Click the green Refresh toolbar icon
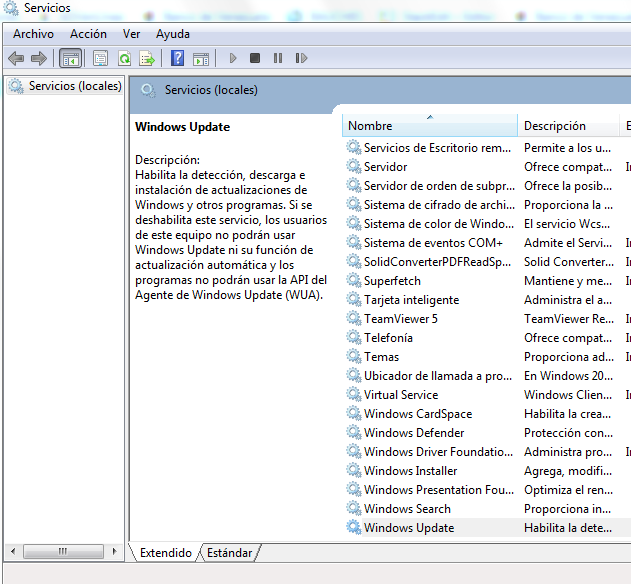Image resolution: width=631 pixels, height=584 pixels. click(124, 58)
